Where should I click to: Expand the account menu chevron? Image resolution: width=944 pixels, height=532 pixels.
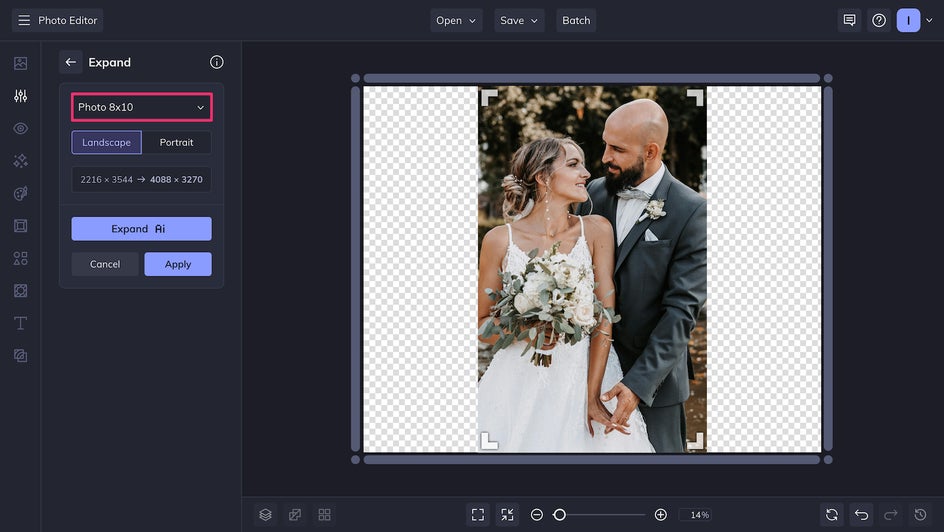pyautogui.click(x=930, y=20)
